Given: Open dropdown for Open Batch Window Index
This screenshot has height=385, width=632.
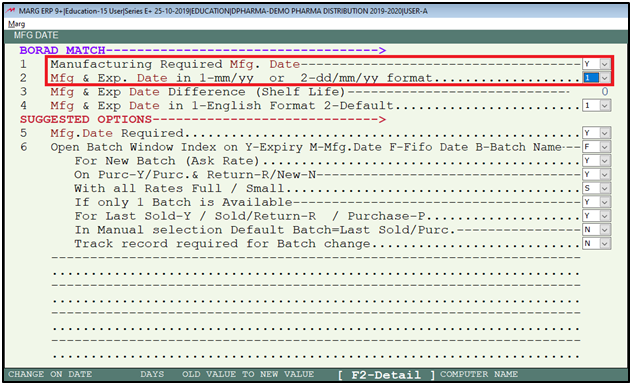Looking at the screenshot, I should pos(605,147).
